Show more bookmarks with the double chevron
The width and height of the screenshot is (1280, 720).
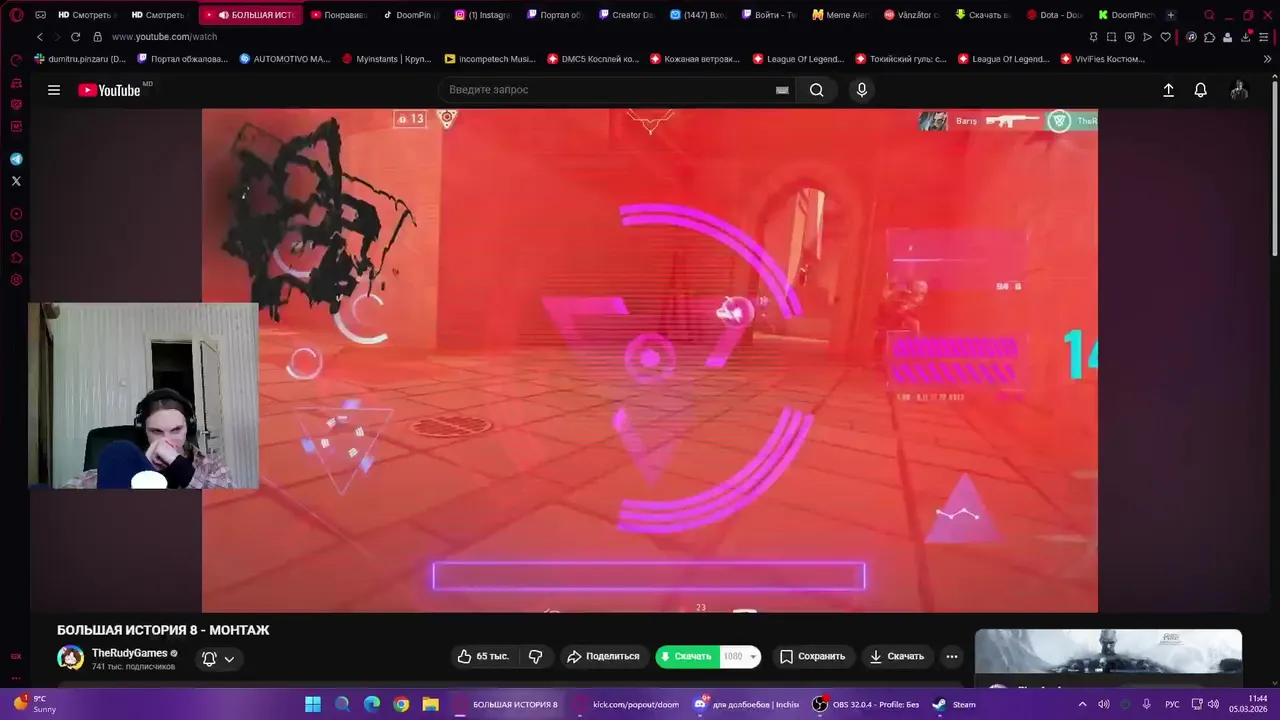click(1267, 59)
